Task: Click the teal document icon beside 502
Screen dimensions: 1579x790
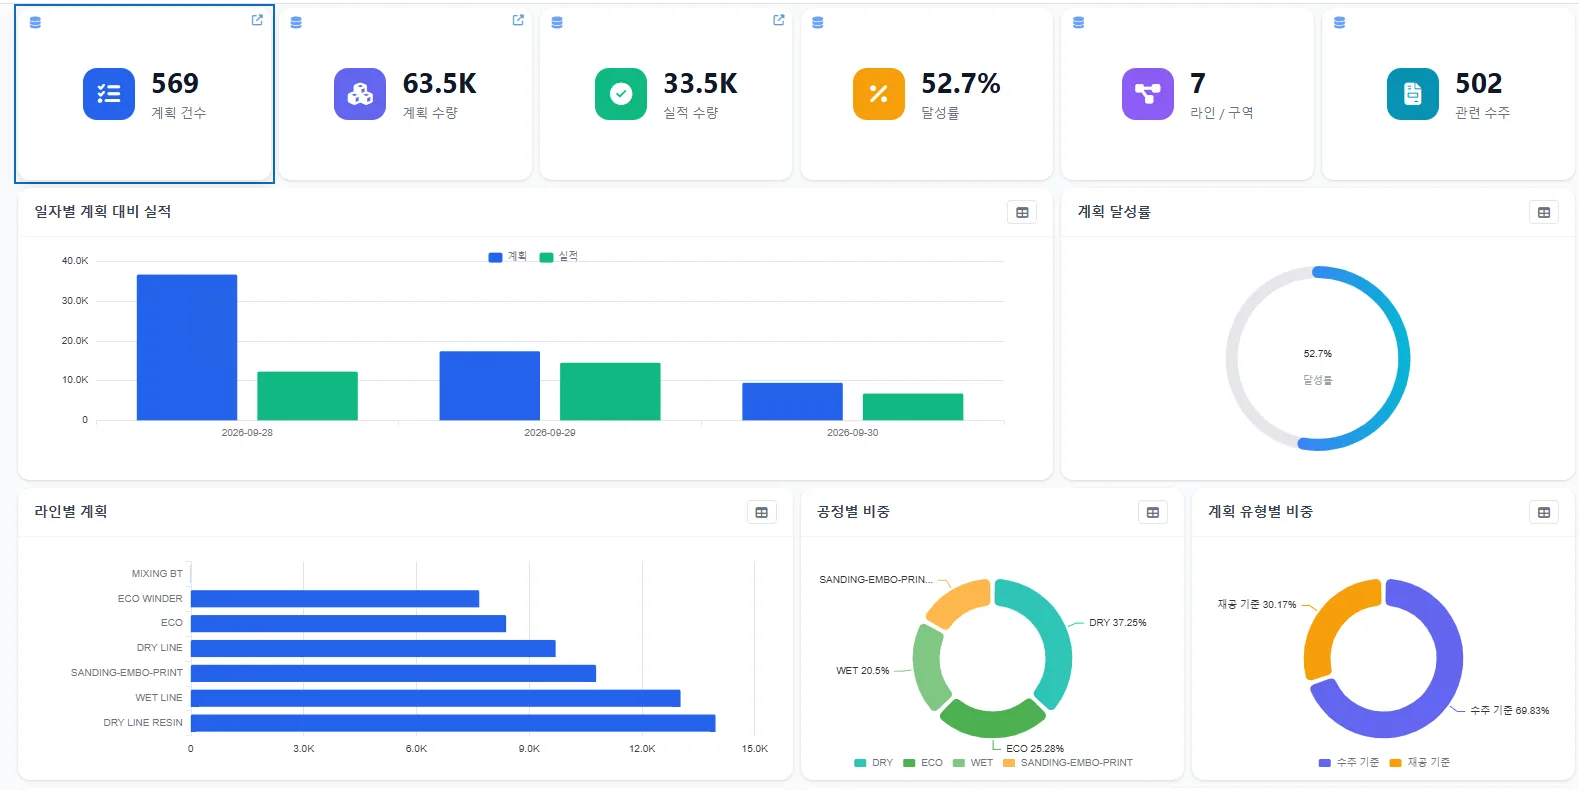Action: tap(1413, 94)
